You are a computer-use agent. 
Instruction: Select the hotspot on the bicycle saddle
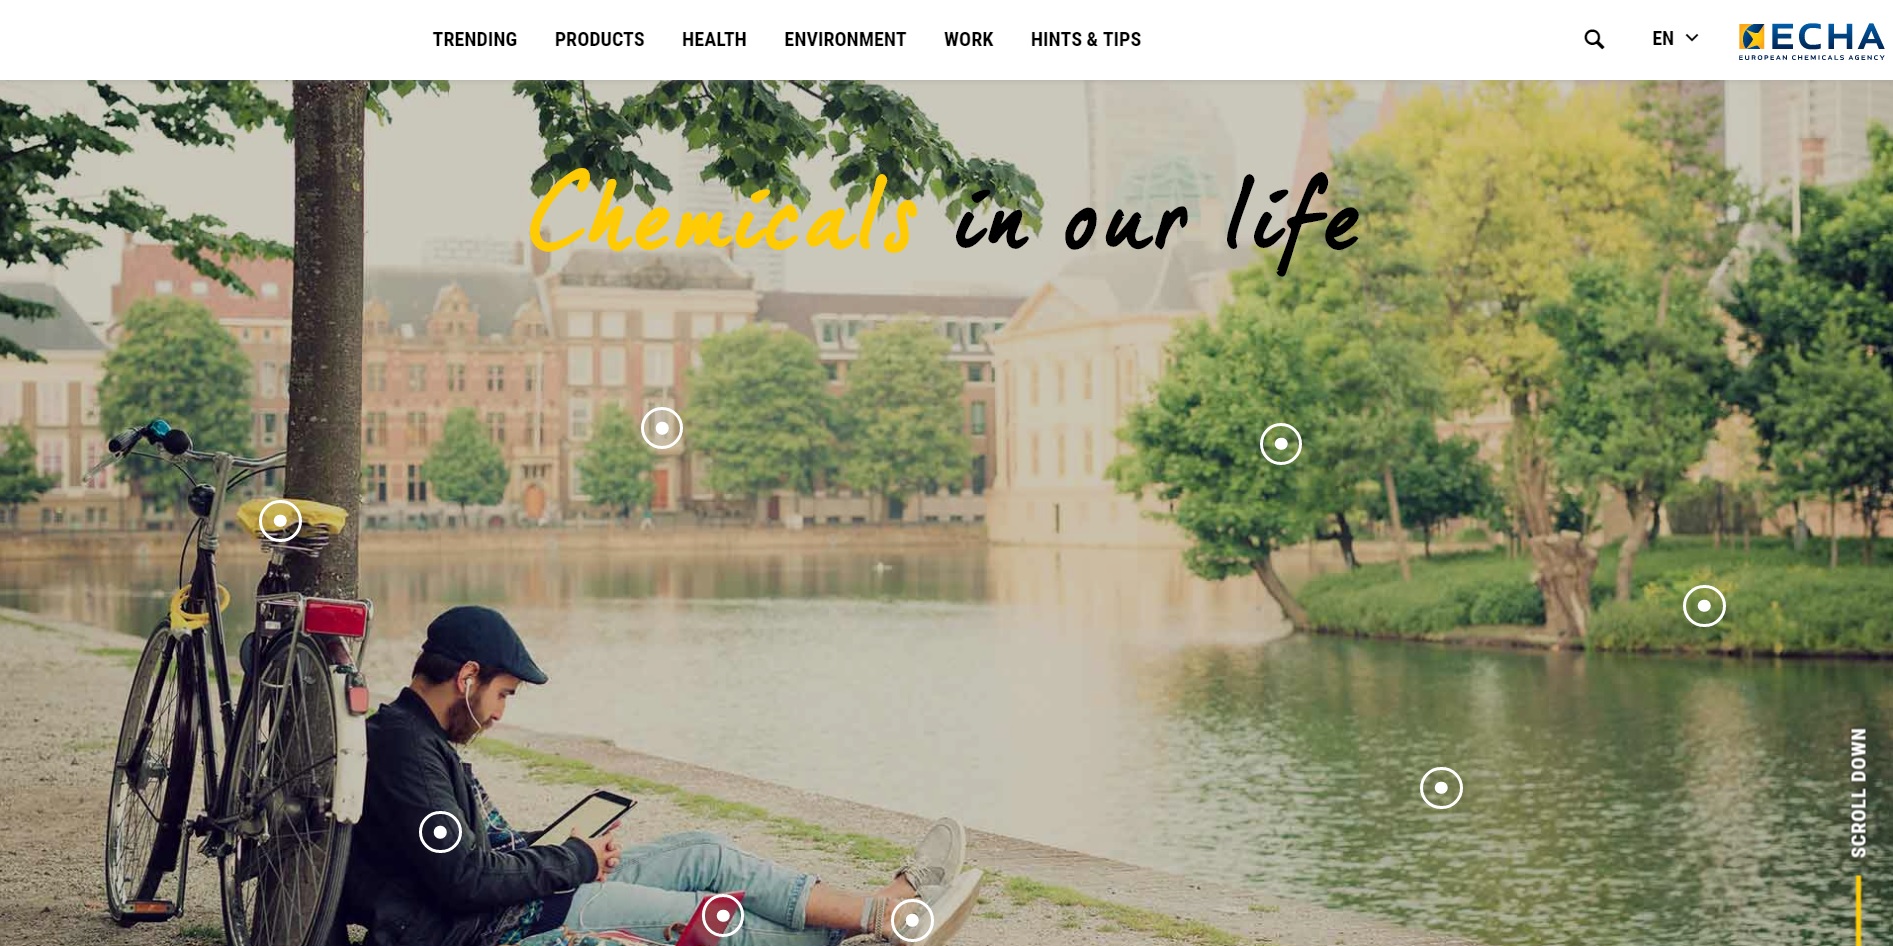coord(280,521)
